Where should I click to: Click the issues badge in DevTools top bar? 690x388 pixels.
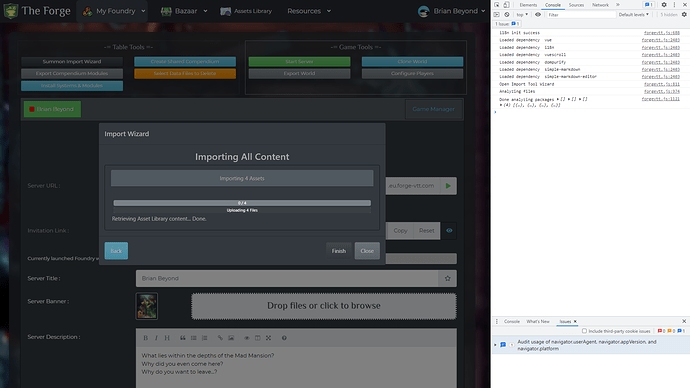coord(649,5)
